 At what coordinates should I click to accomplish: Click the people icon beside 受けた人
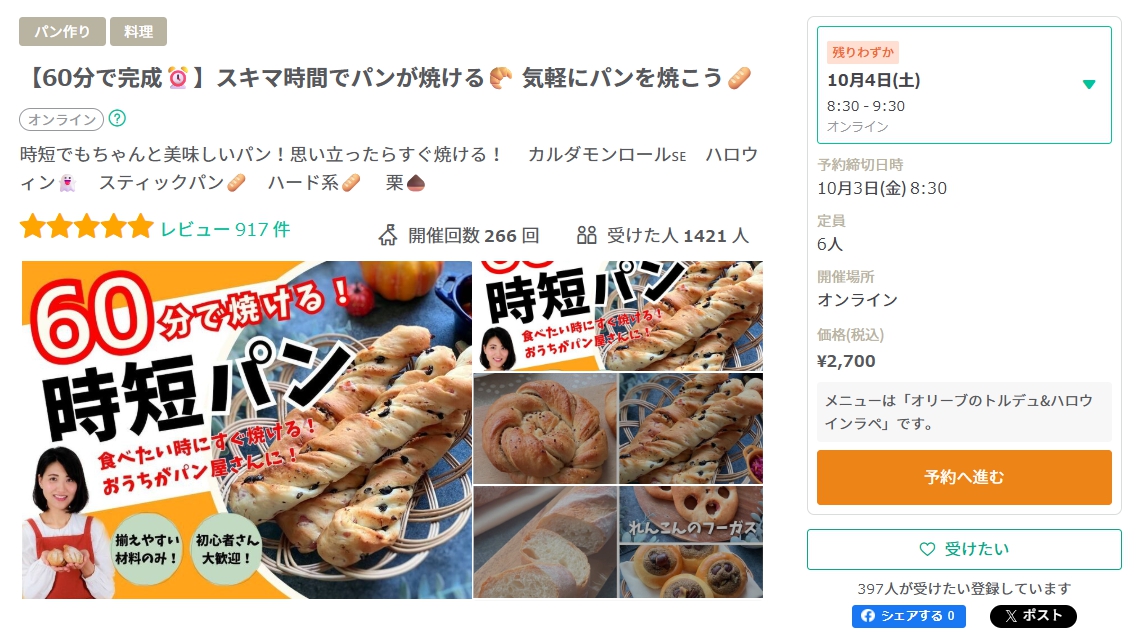click(x=586, y=235)
